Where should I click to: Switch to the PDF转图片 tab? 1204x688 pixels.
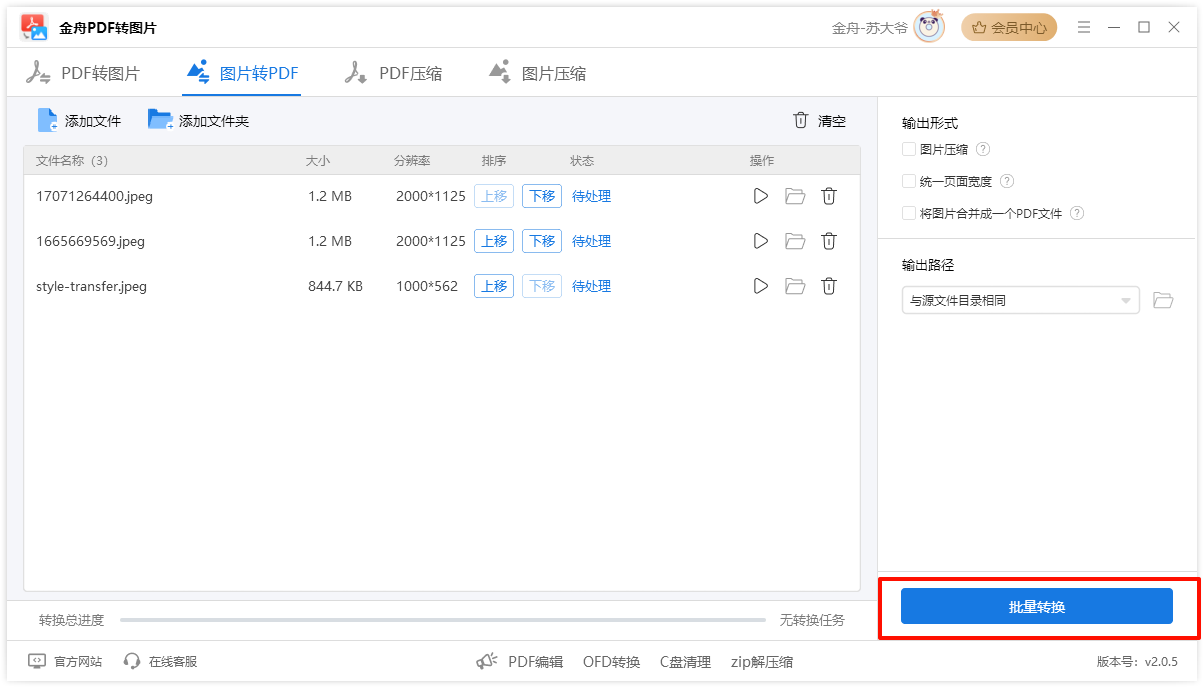click(x=84, y=73)
